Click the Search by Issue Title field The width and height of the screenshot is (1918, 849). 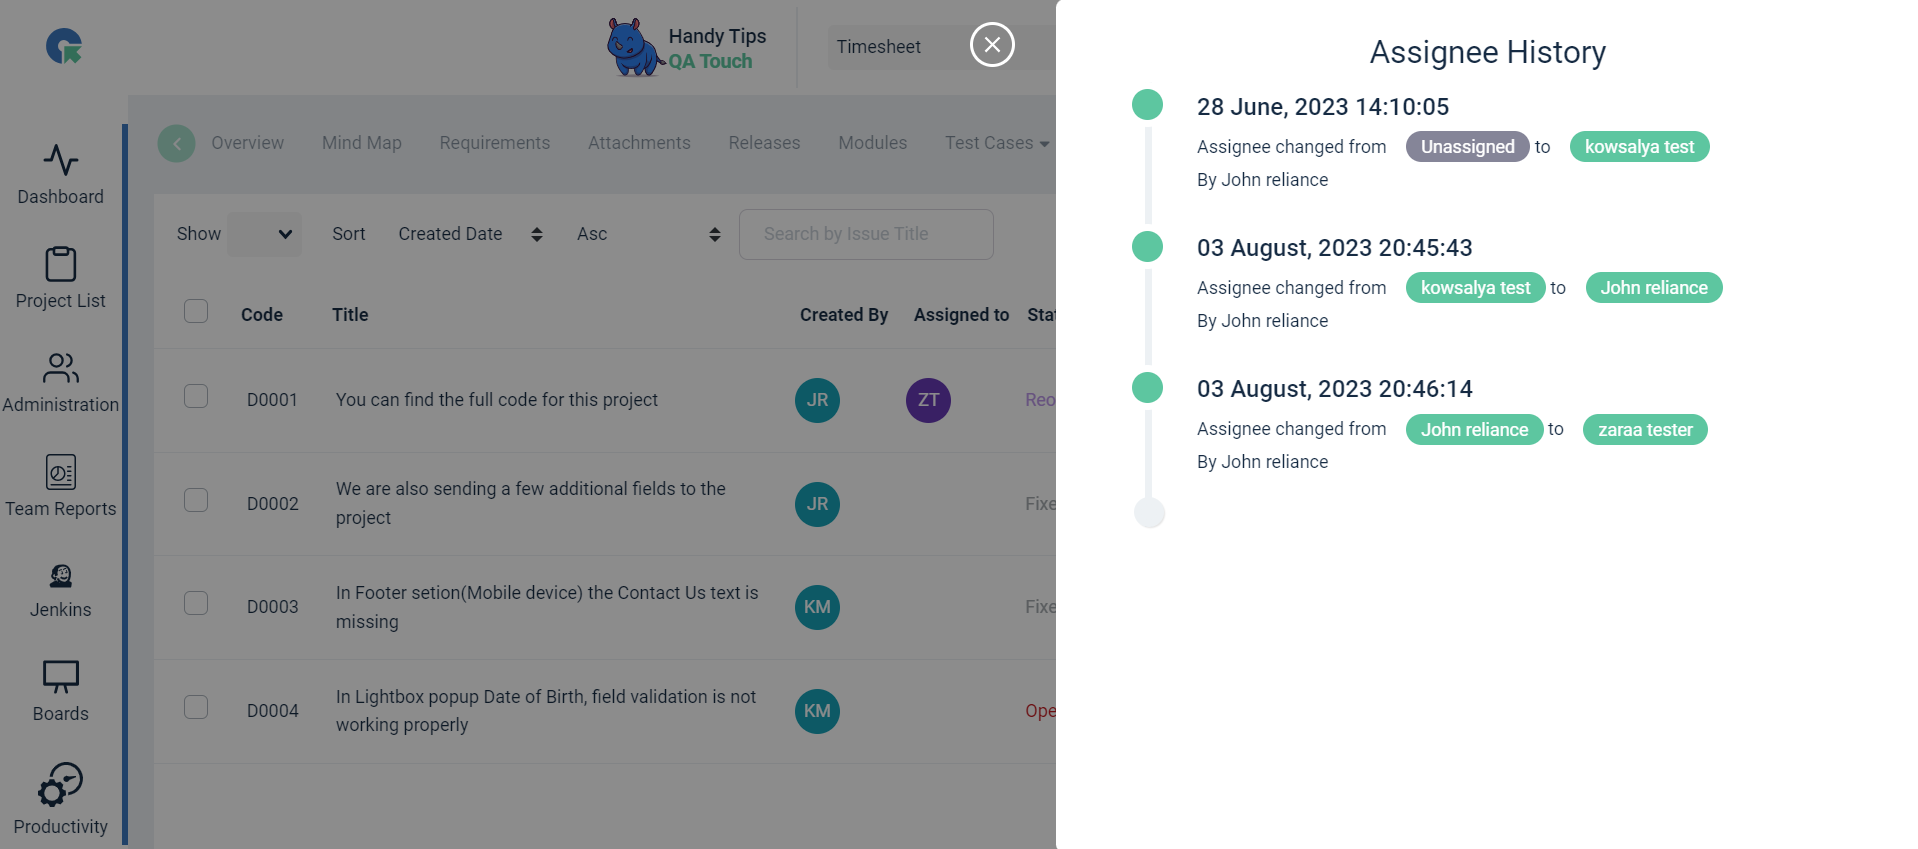(x=866, y=234)
